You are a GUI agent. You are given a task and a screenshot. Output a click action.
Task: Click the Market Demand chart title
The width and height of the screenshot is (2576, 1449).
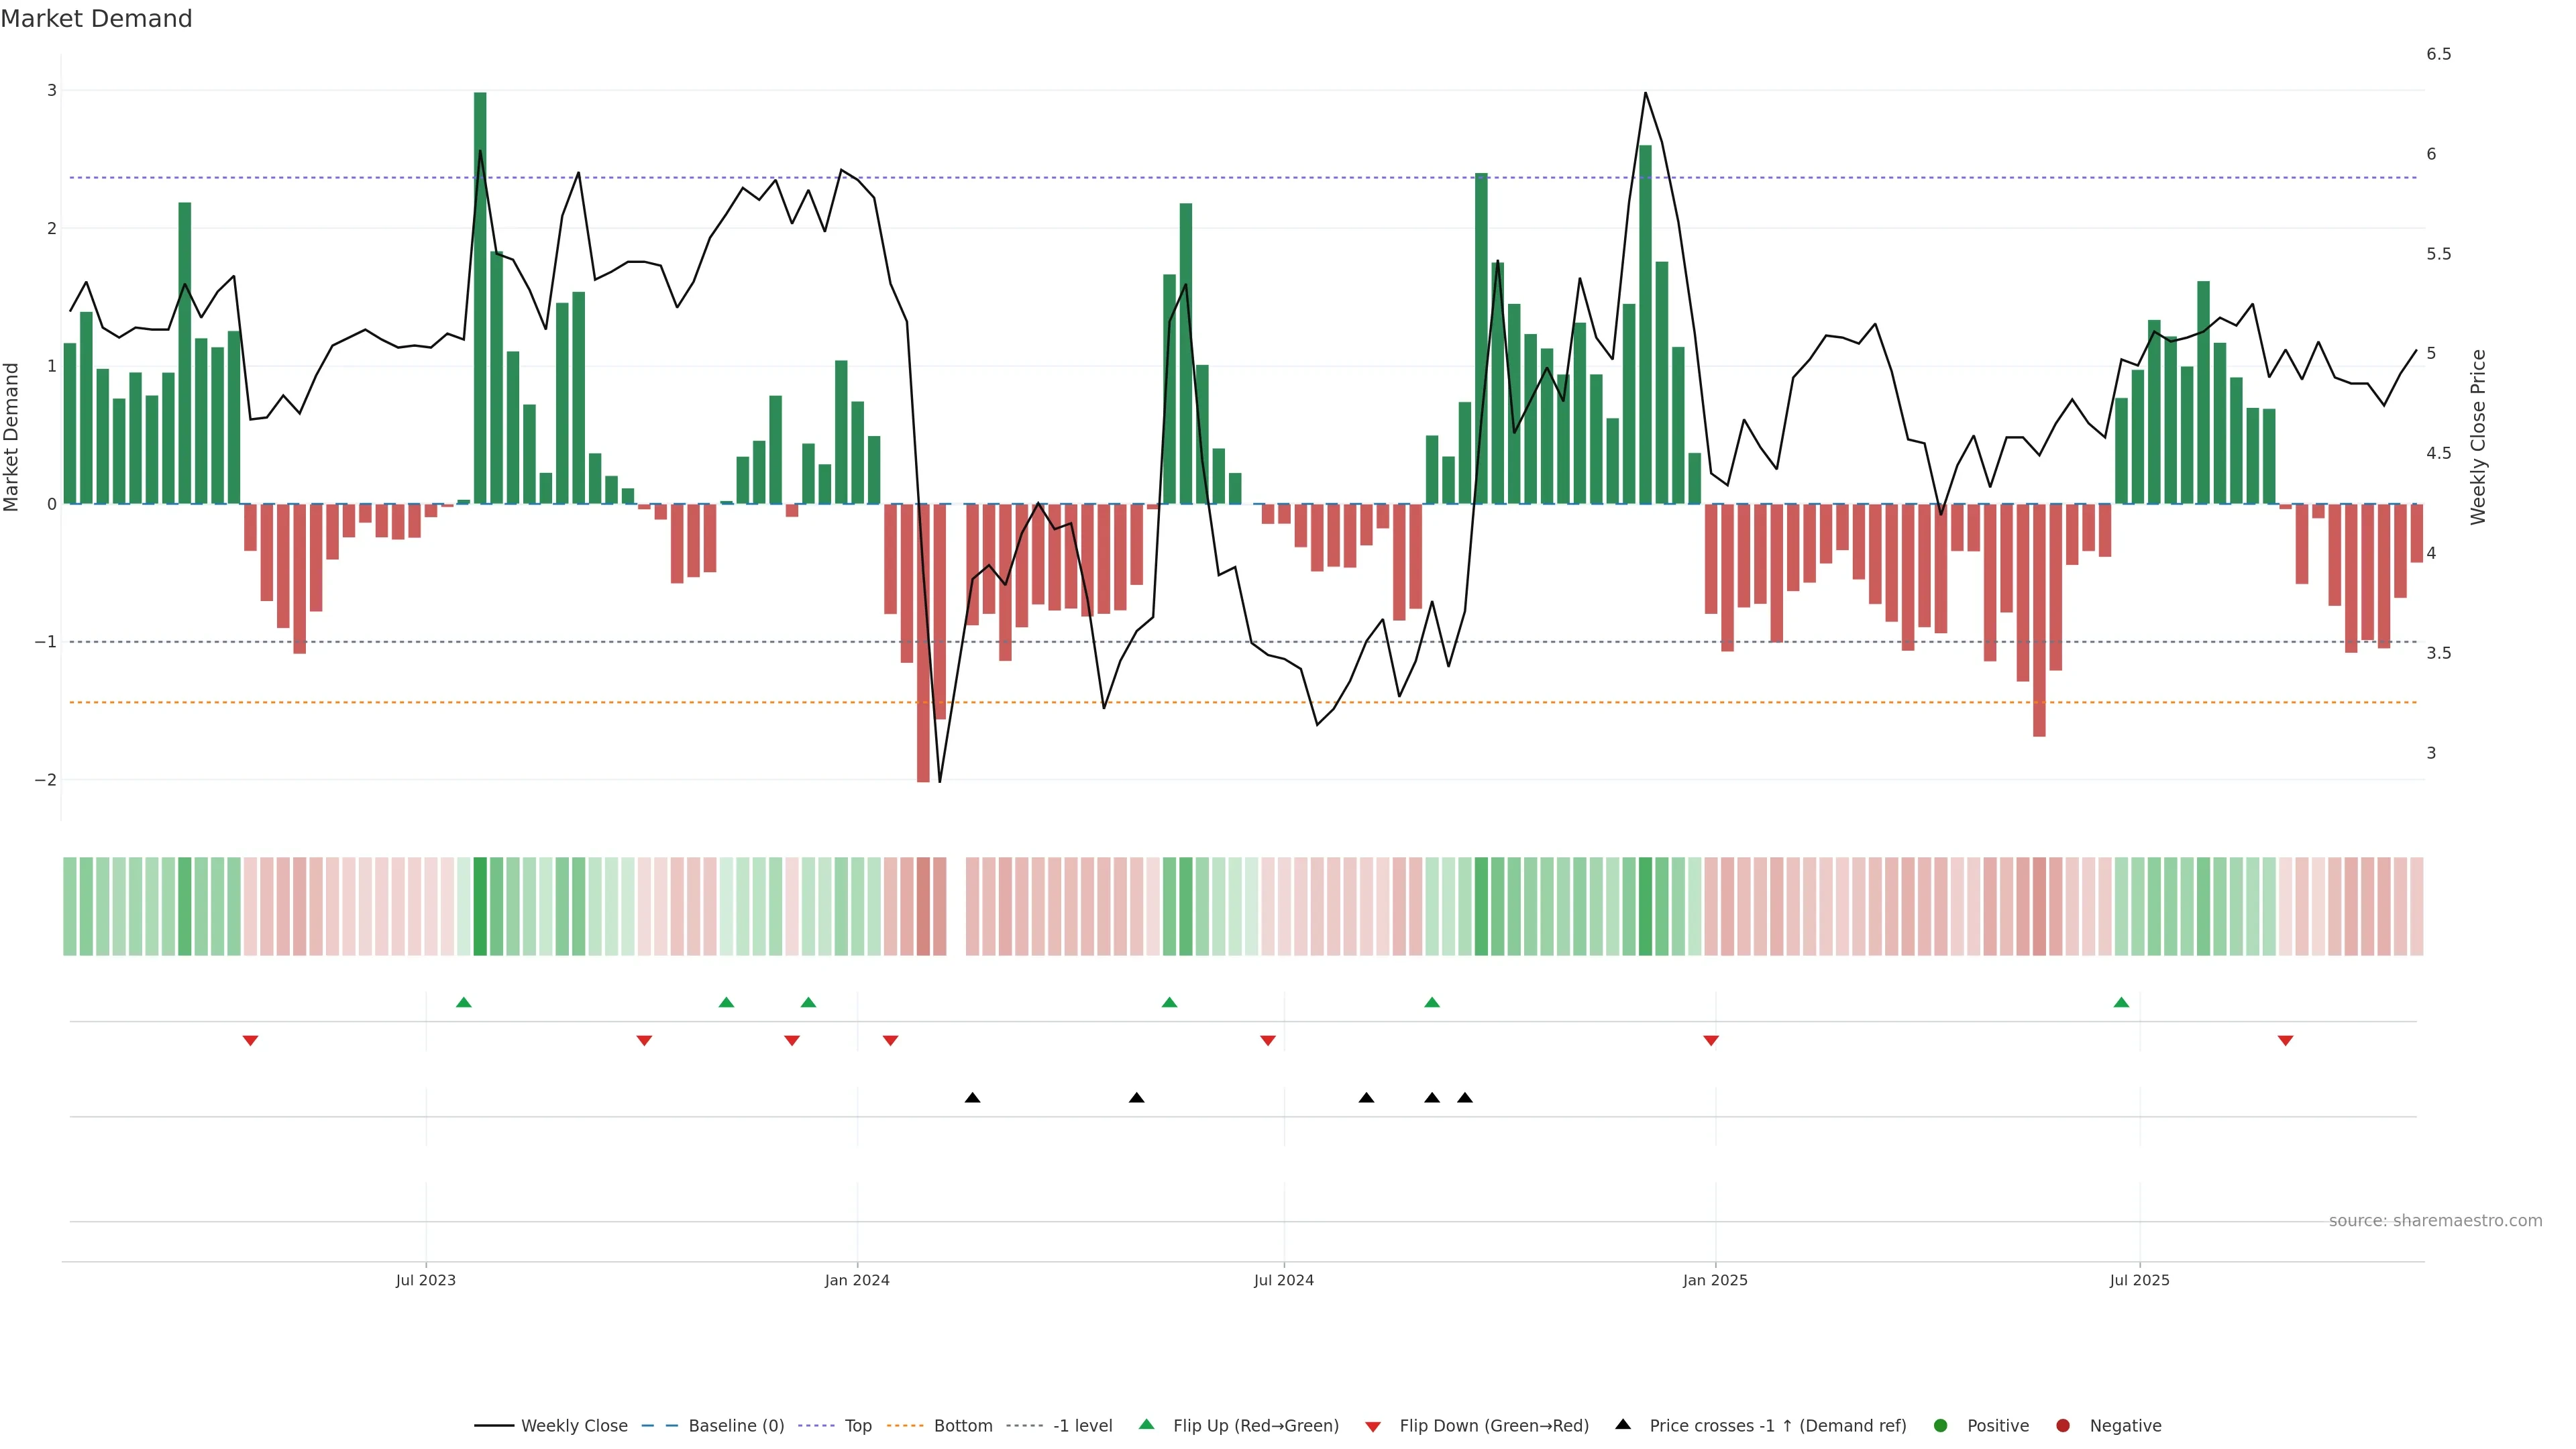pyautogui.click(x=96, y=19)
